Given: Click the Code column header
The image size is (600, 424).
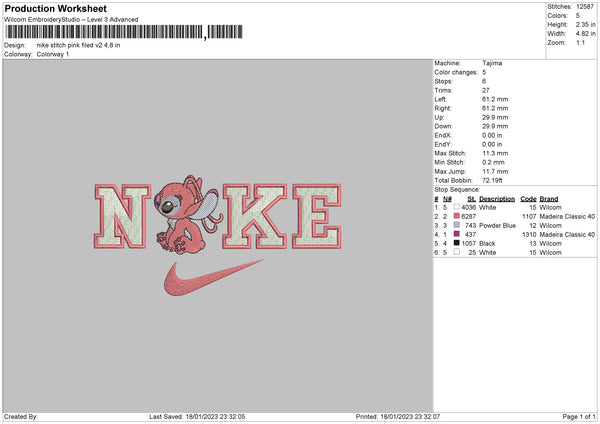Looking at the screenshot, I should pos(528,199).
